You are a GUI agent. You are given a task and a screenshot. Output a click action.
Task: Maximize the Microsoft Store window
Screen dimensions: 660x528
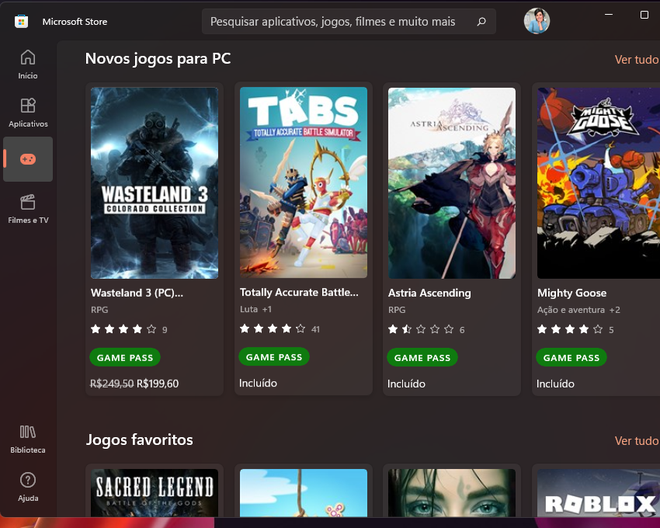pos(644,15)
